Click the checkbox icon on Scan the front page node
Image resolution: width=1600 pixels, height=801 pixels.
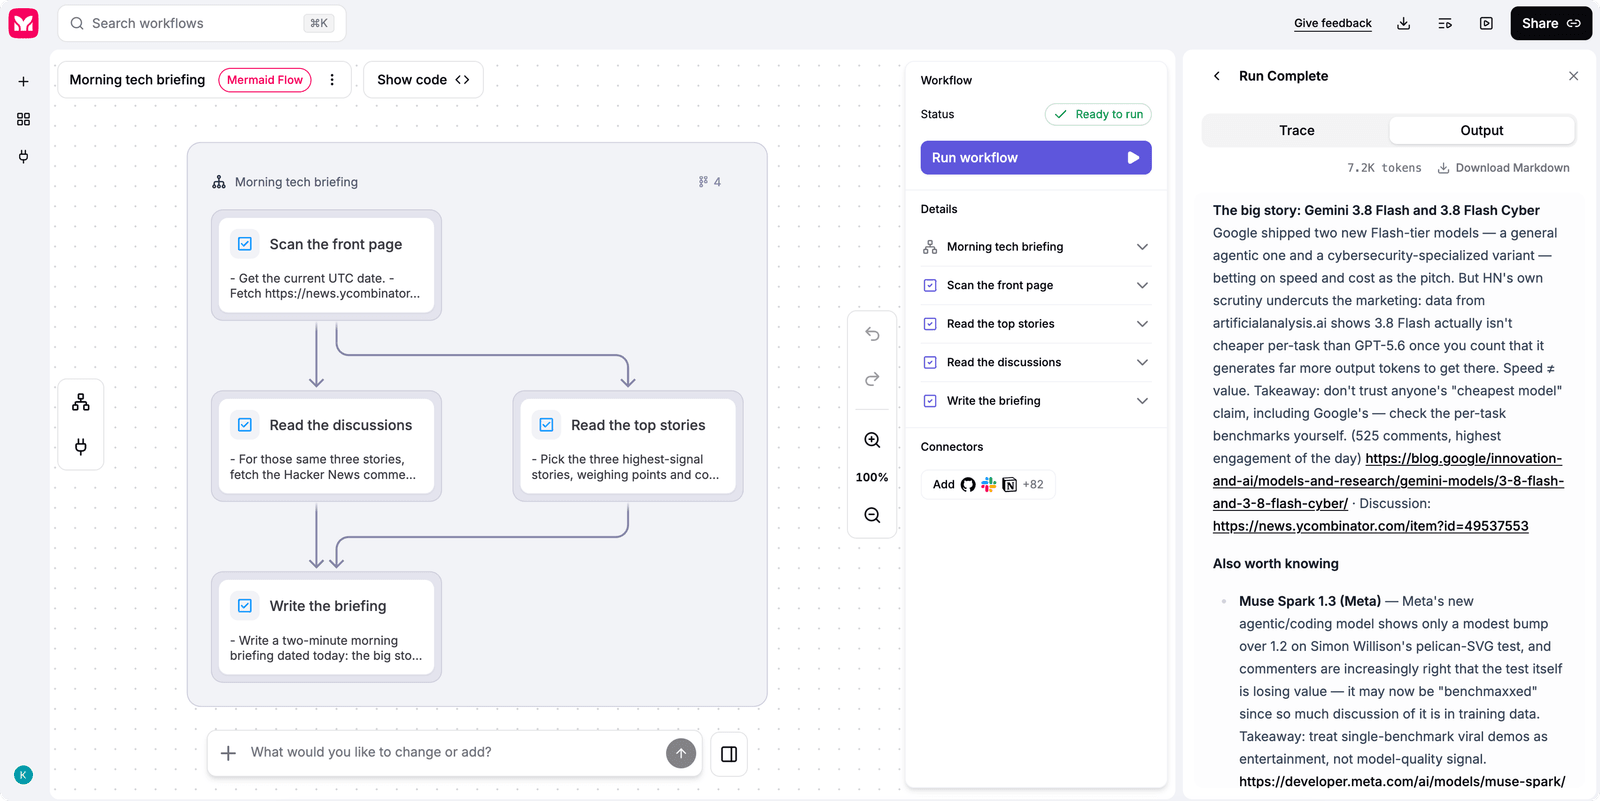coord(245,244)
